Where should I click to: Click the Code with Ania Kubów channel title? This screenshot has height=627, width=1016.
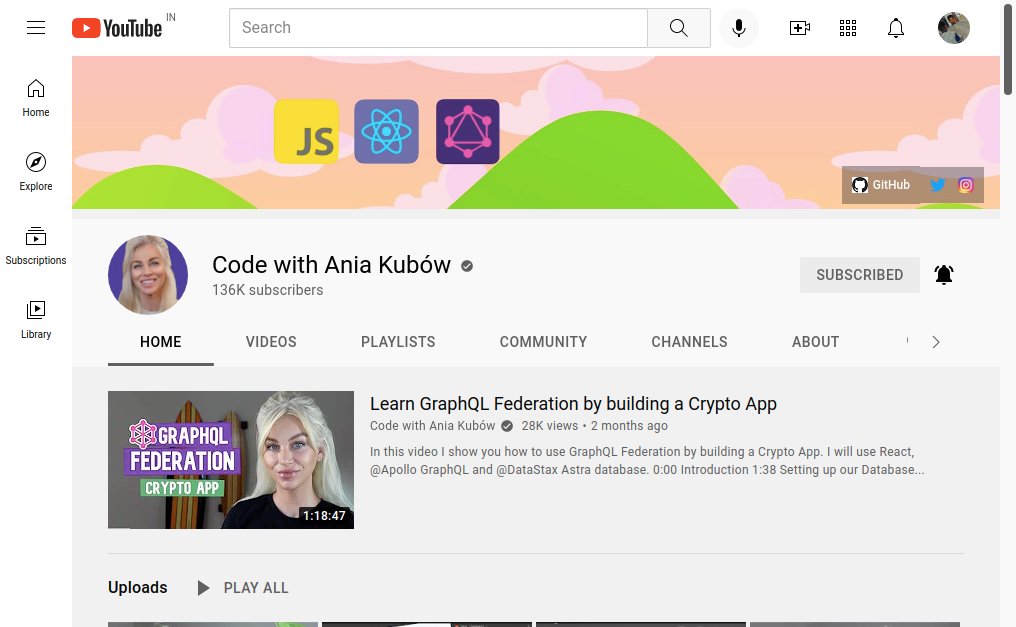tap(331, 265)
